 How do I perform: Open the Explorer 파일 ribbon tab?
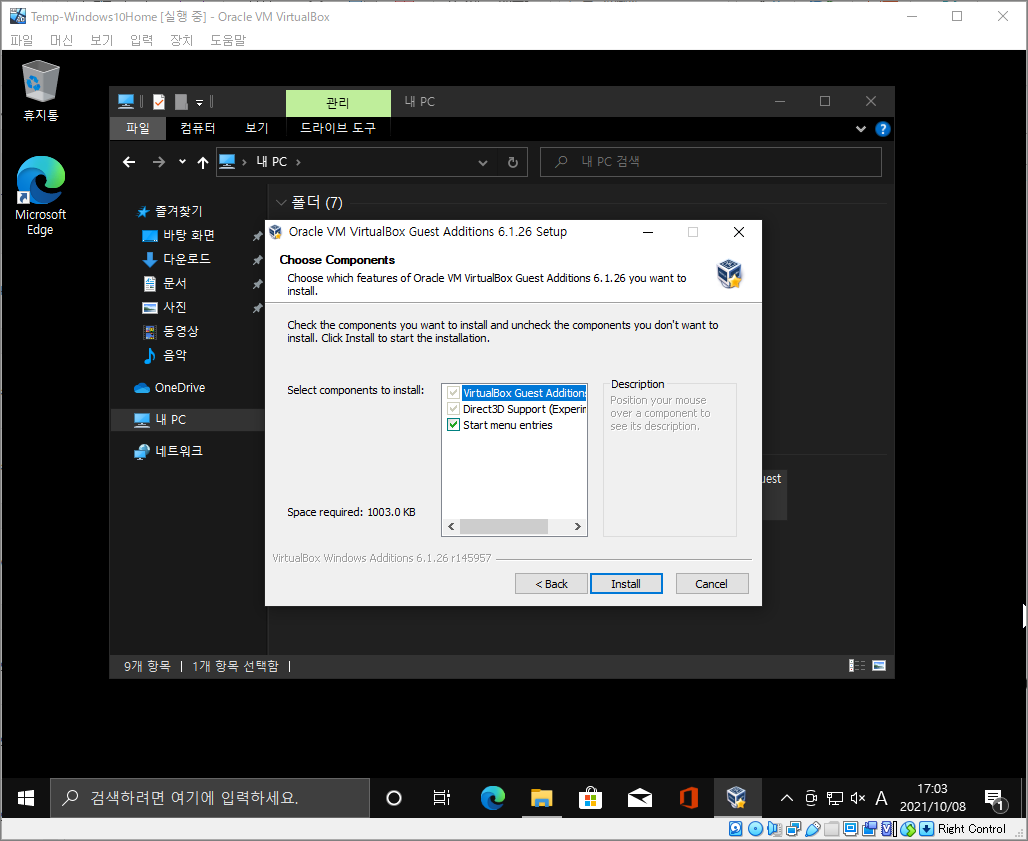pyautogui.click(x=138, y=128)
